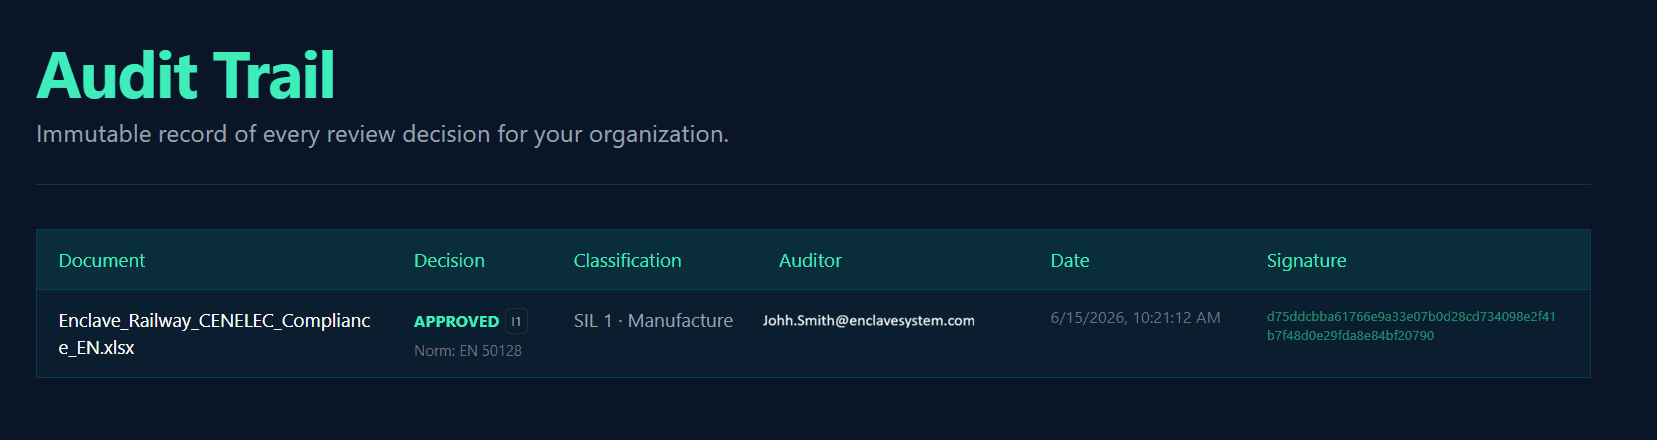Image resolution: width=1657 pixels, height=440 pixels.
Task: Click the Audit Trail page heading
Action: (x=186, y=76)
